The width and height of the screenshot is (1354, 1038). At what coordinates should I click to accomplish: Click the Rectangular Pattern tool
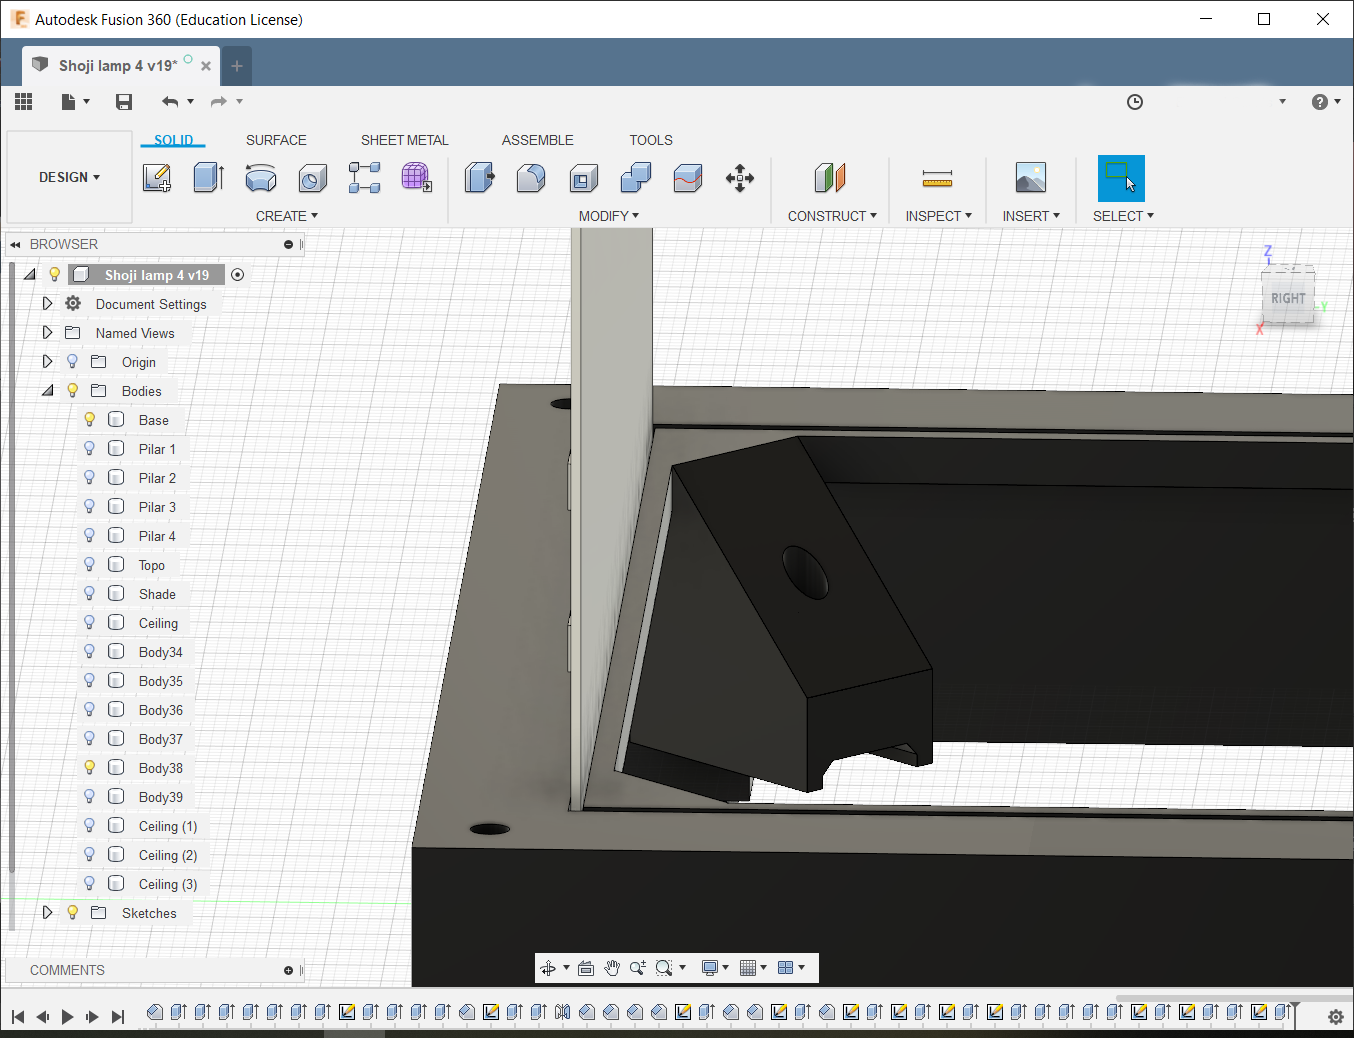click(x=365, y=178)
